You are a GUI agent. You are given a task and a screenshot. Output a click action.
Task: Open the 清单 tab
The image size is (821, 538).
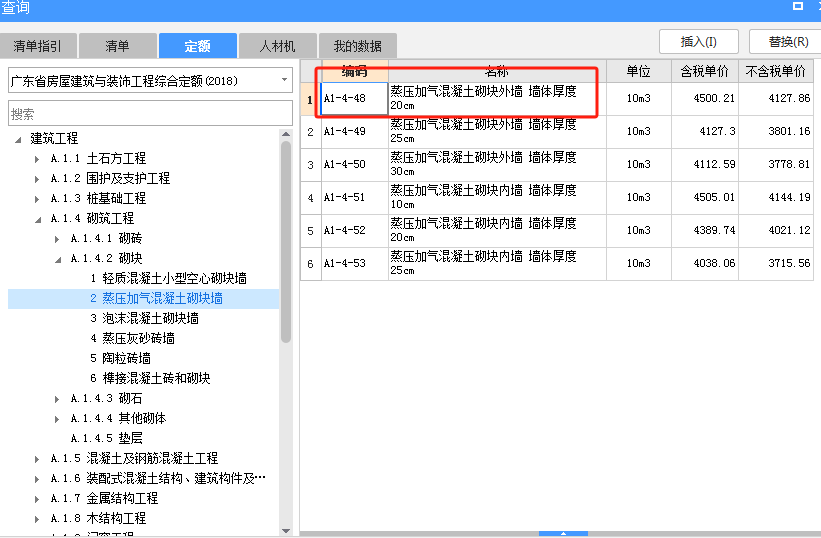click(117, 46)
